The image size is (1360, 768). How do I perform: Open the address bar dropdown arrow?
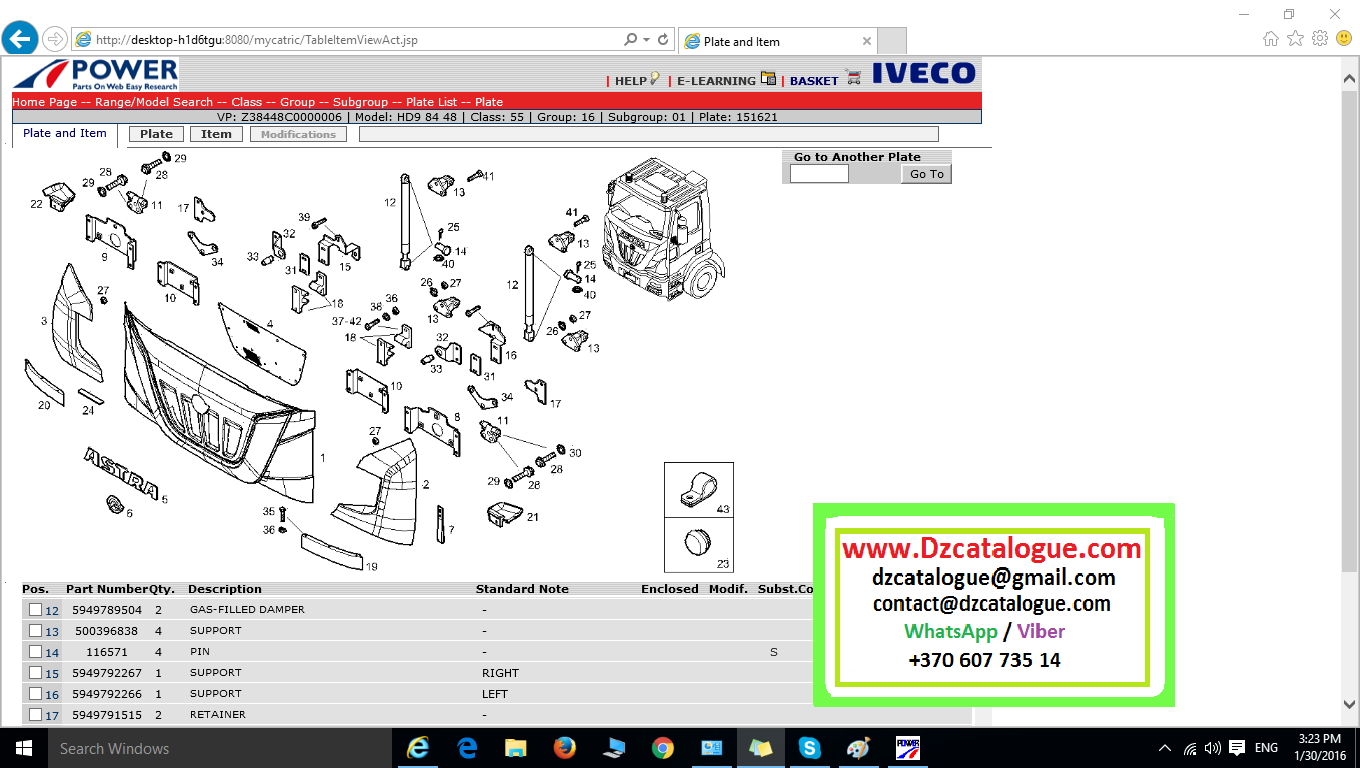click(647, 40)
